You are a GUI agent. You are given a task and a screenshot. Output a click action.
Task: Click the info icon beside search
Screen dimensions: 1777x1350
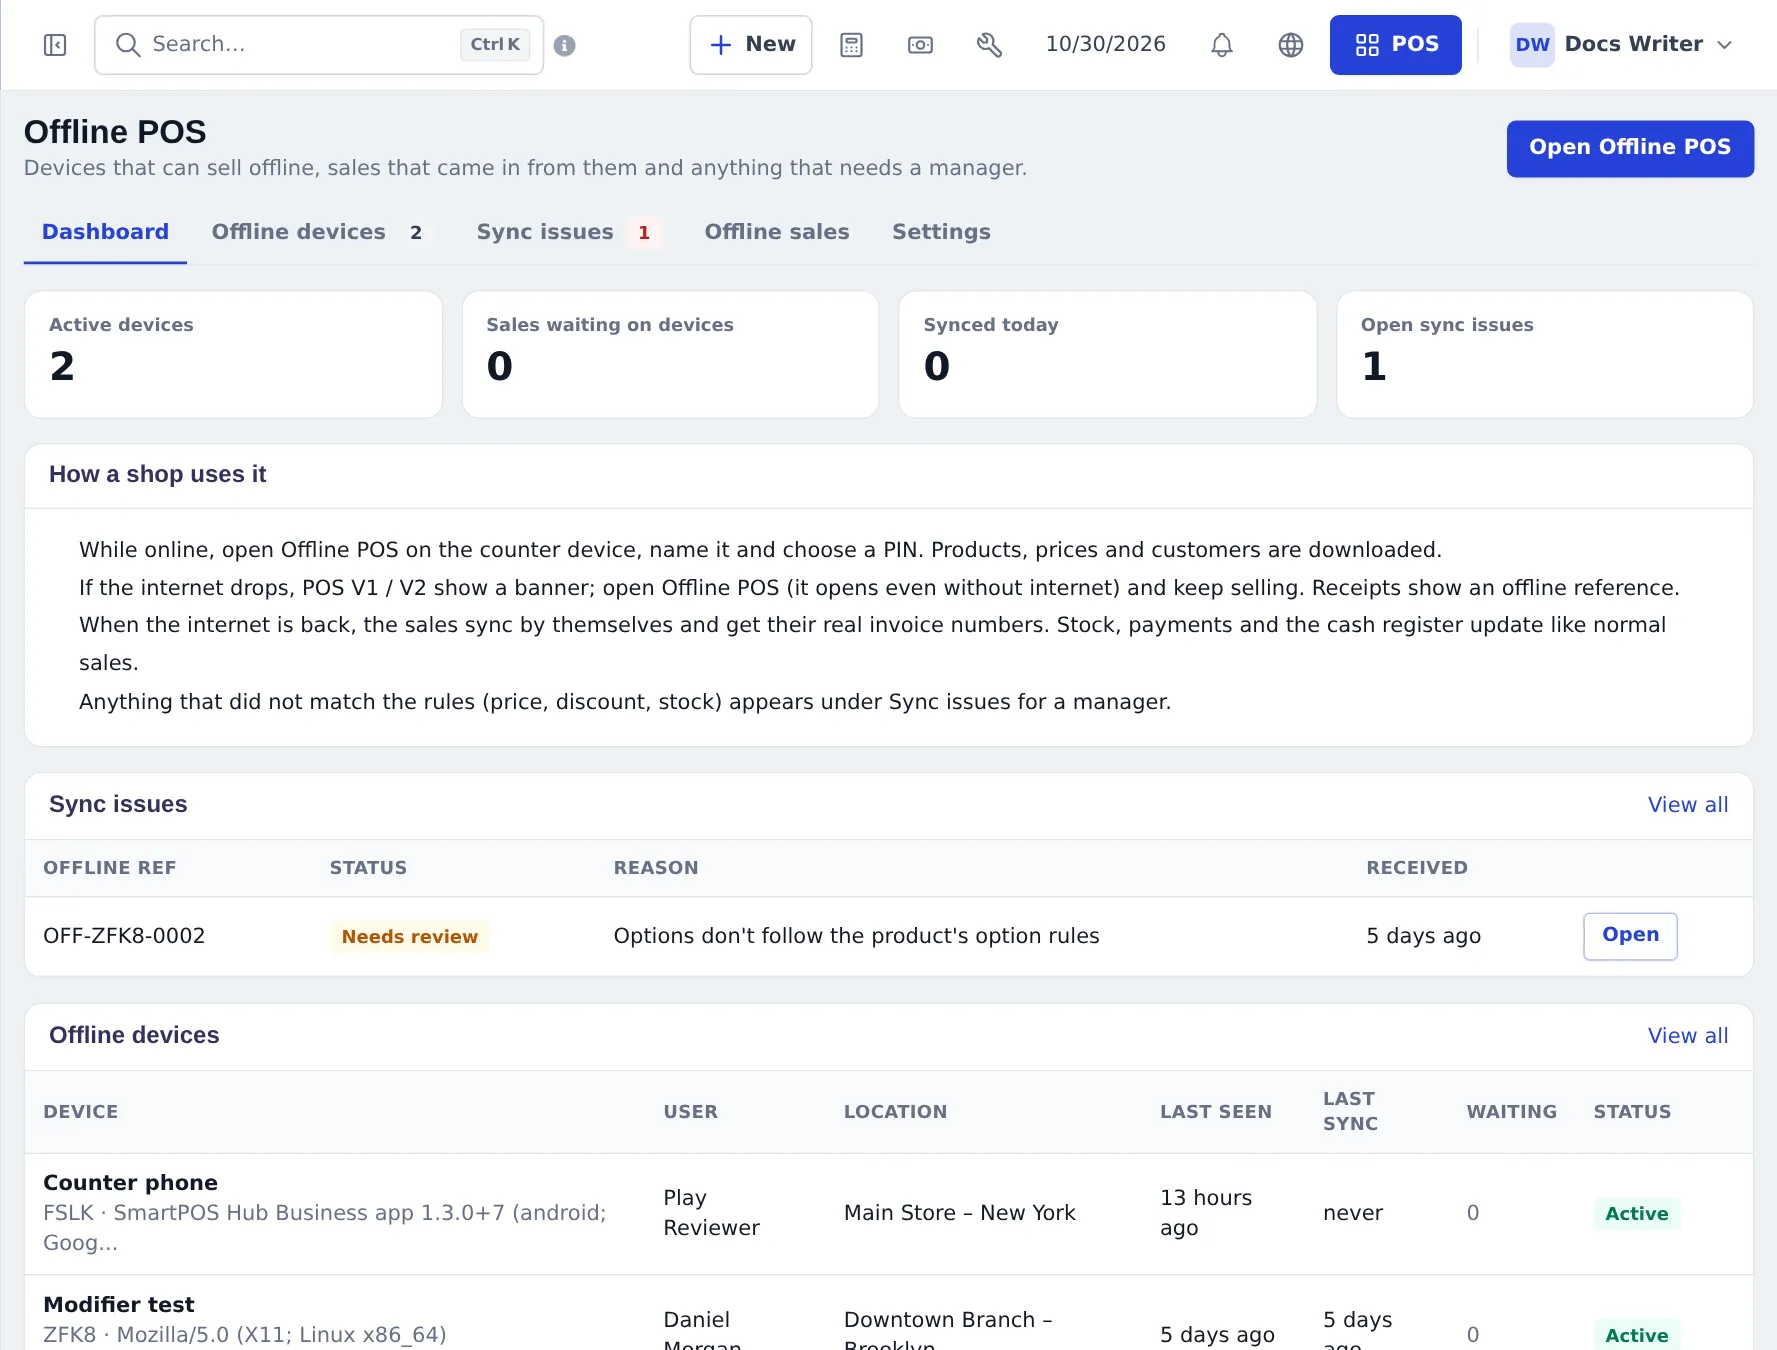[x=564, y=45]
